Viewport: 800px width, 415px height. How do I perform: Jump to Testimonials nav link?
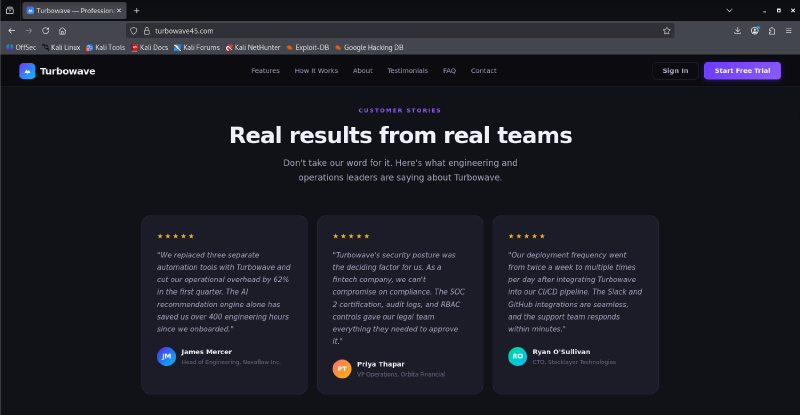408,71
